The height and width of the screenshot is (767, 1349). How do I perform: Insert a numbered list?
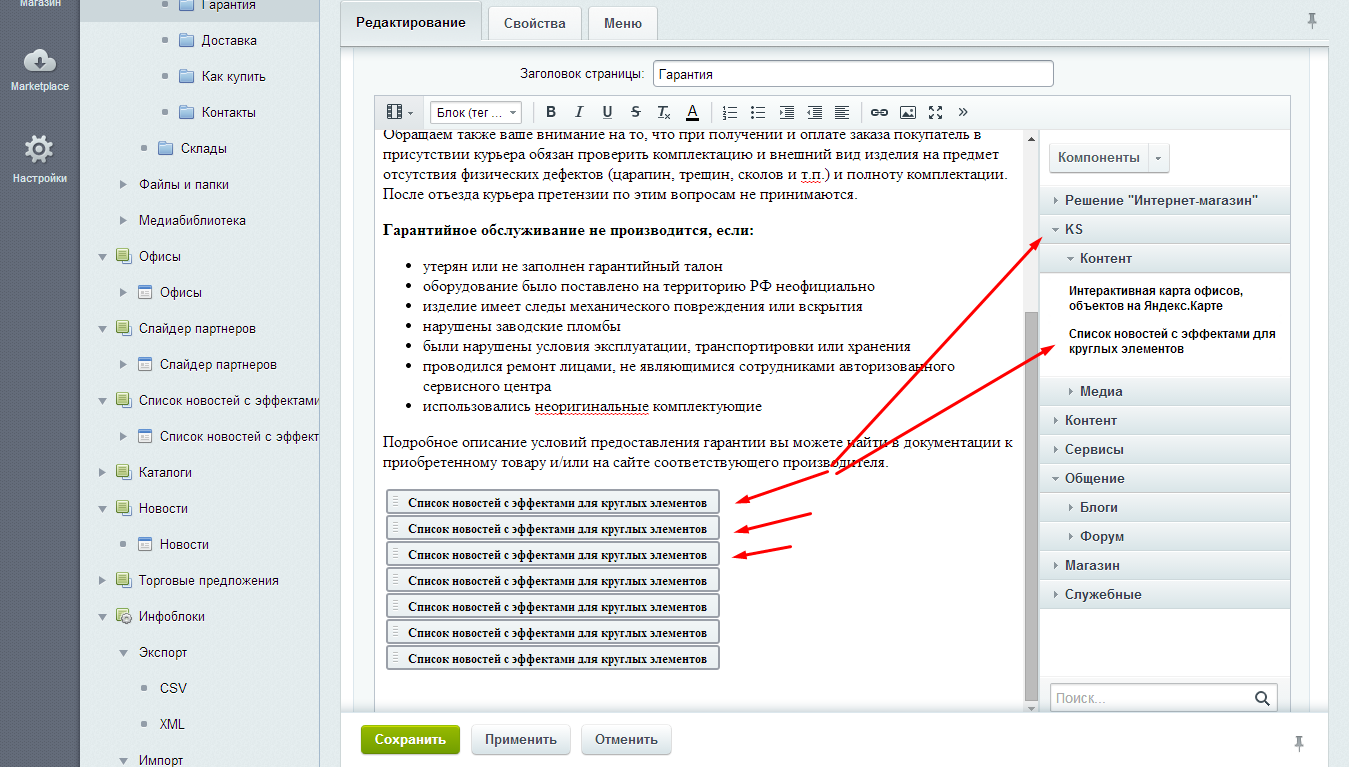(730, 112)
